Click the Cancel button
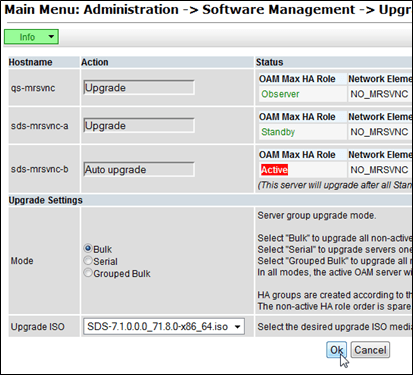This screenshot has width=413, height=375. 370,350
